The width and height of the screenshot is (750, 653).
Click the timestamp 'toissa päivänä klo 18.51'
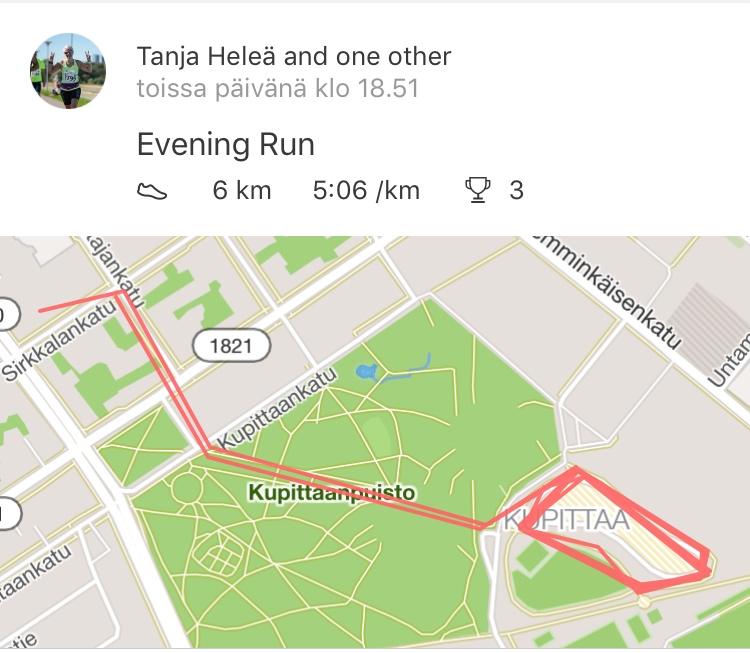pos(278,89)
